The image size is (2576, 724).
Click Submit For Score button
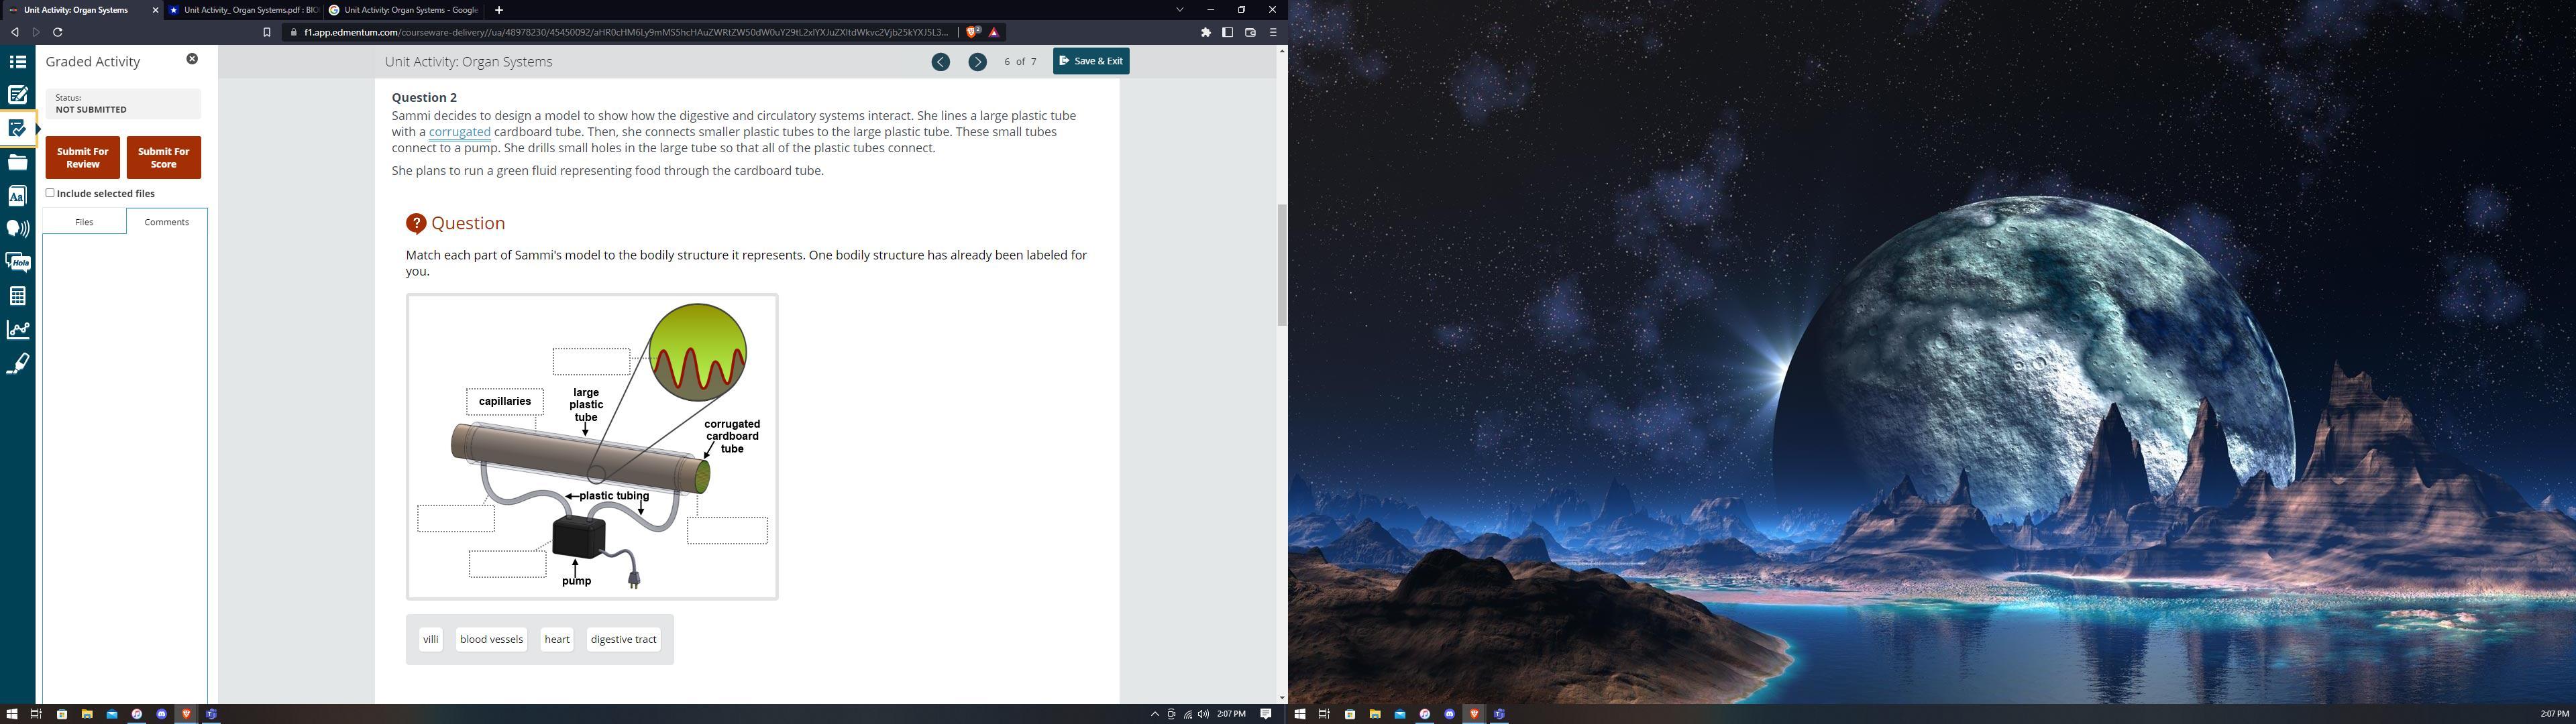(x=163, y=158)
